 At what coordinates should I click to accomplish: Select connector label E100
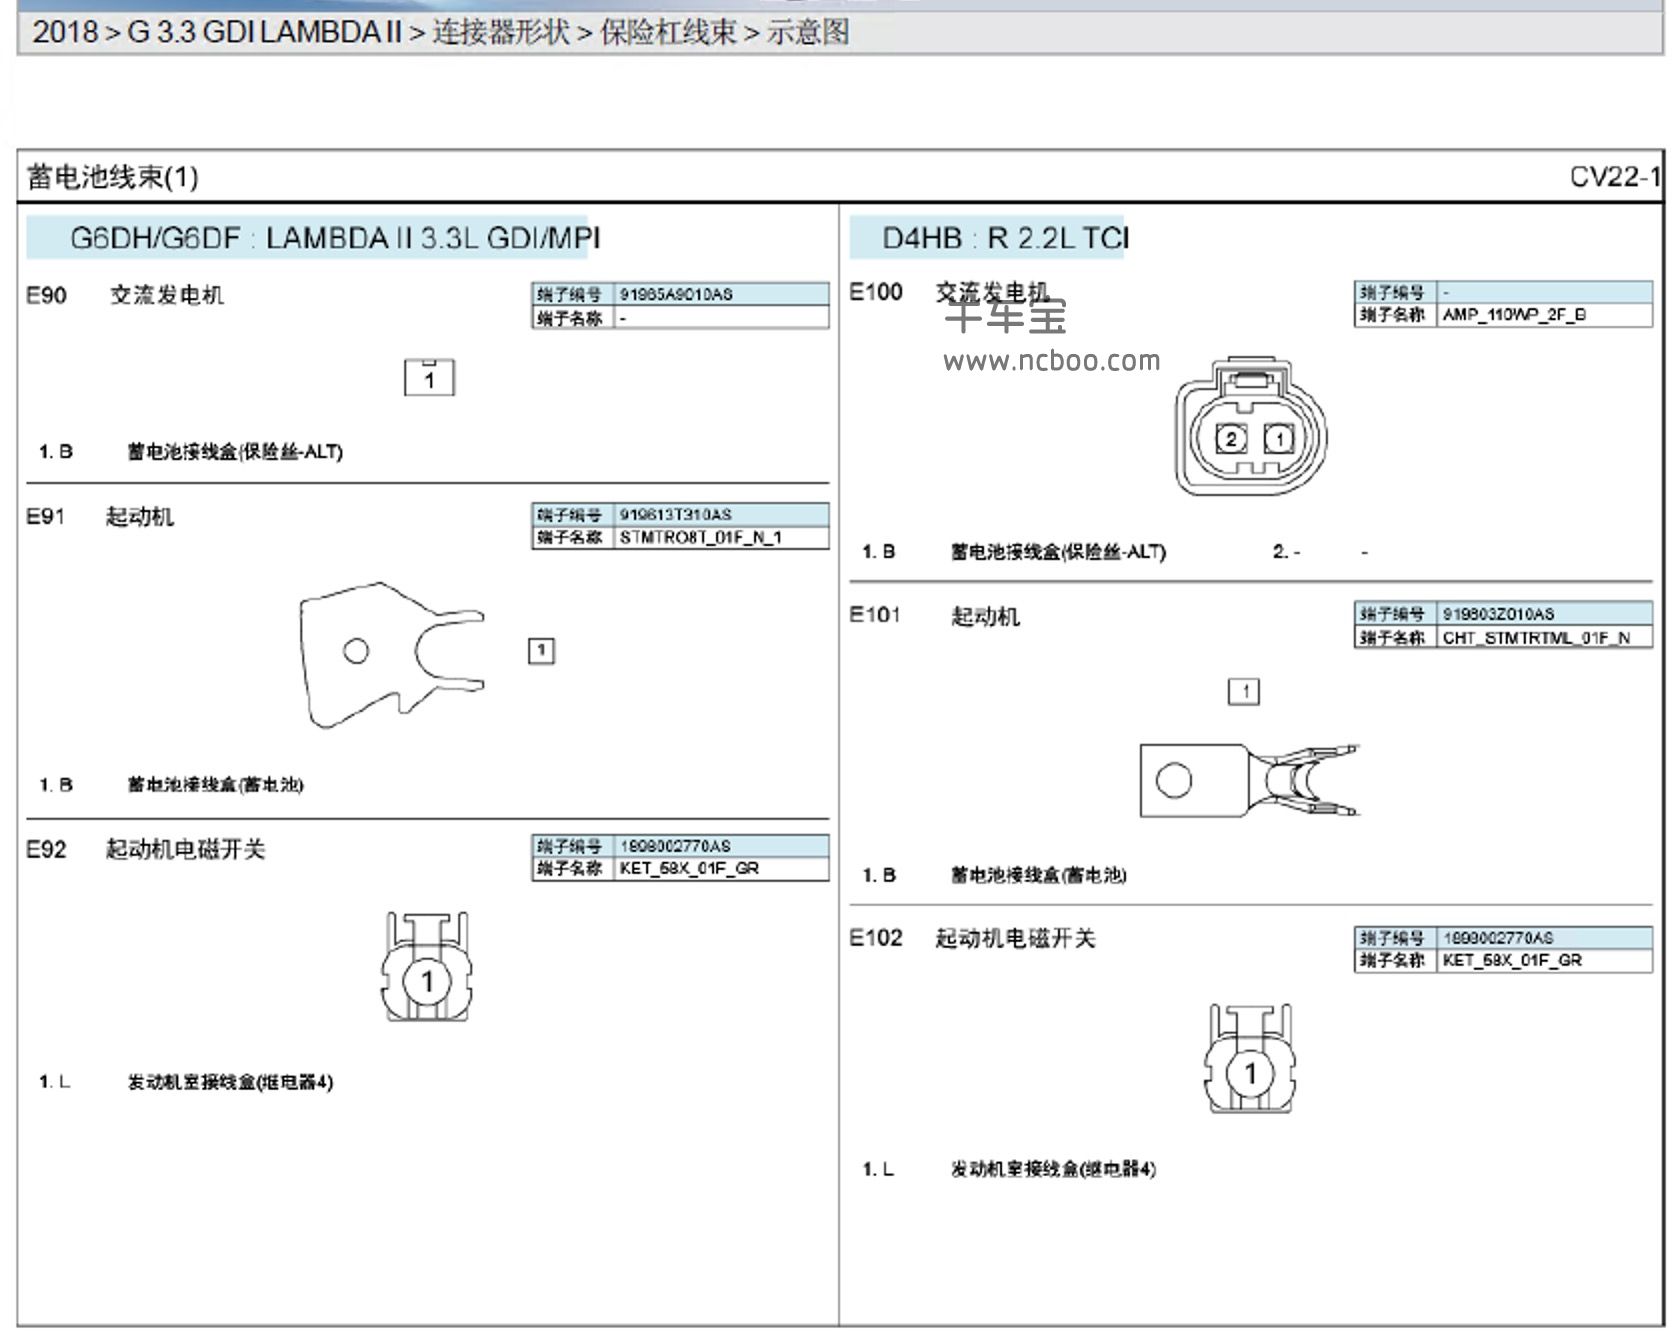coord(876,292)
